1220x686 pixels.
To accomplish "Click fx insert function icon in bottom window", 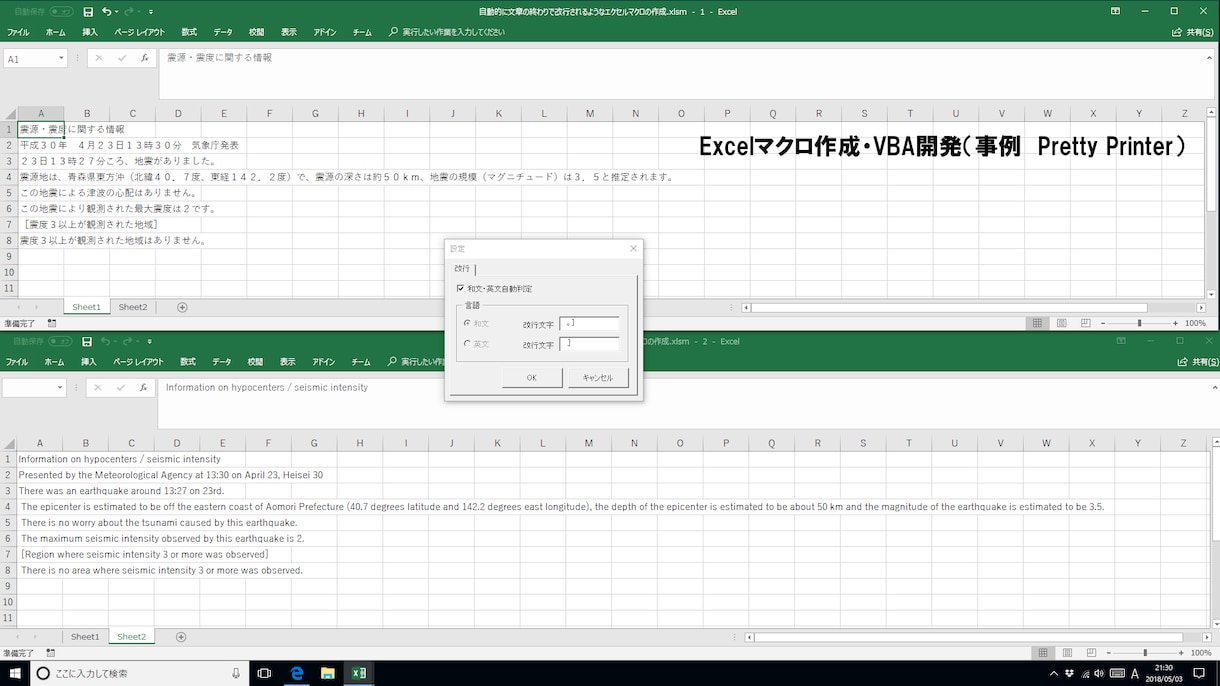I will click(x=144, y=387).
